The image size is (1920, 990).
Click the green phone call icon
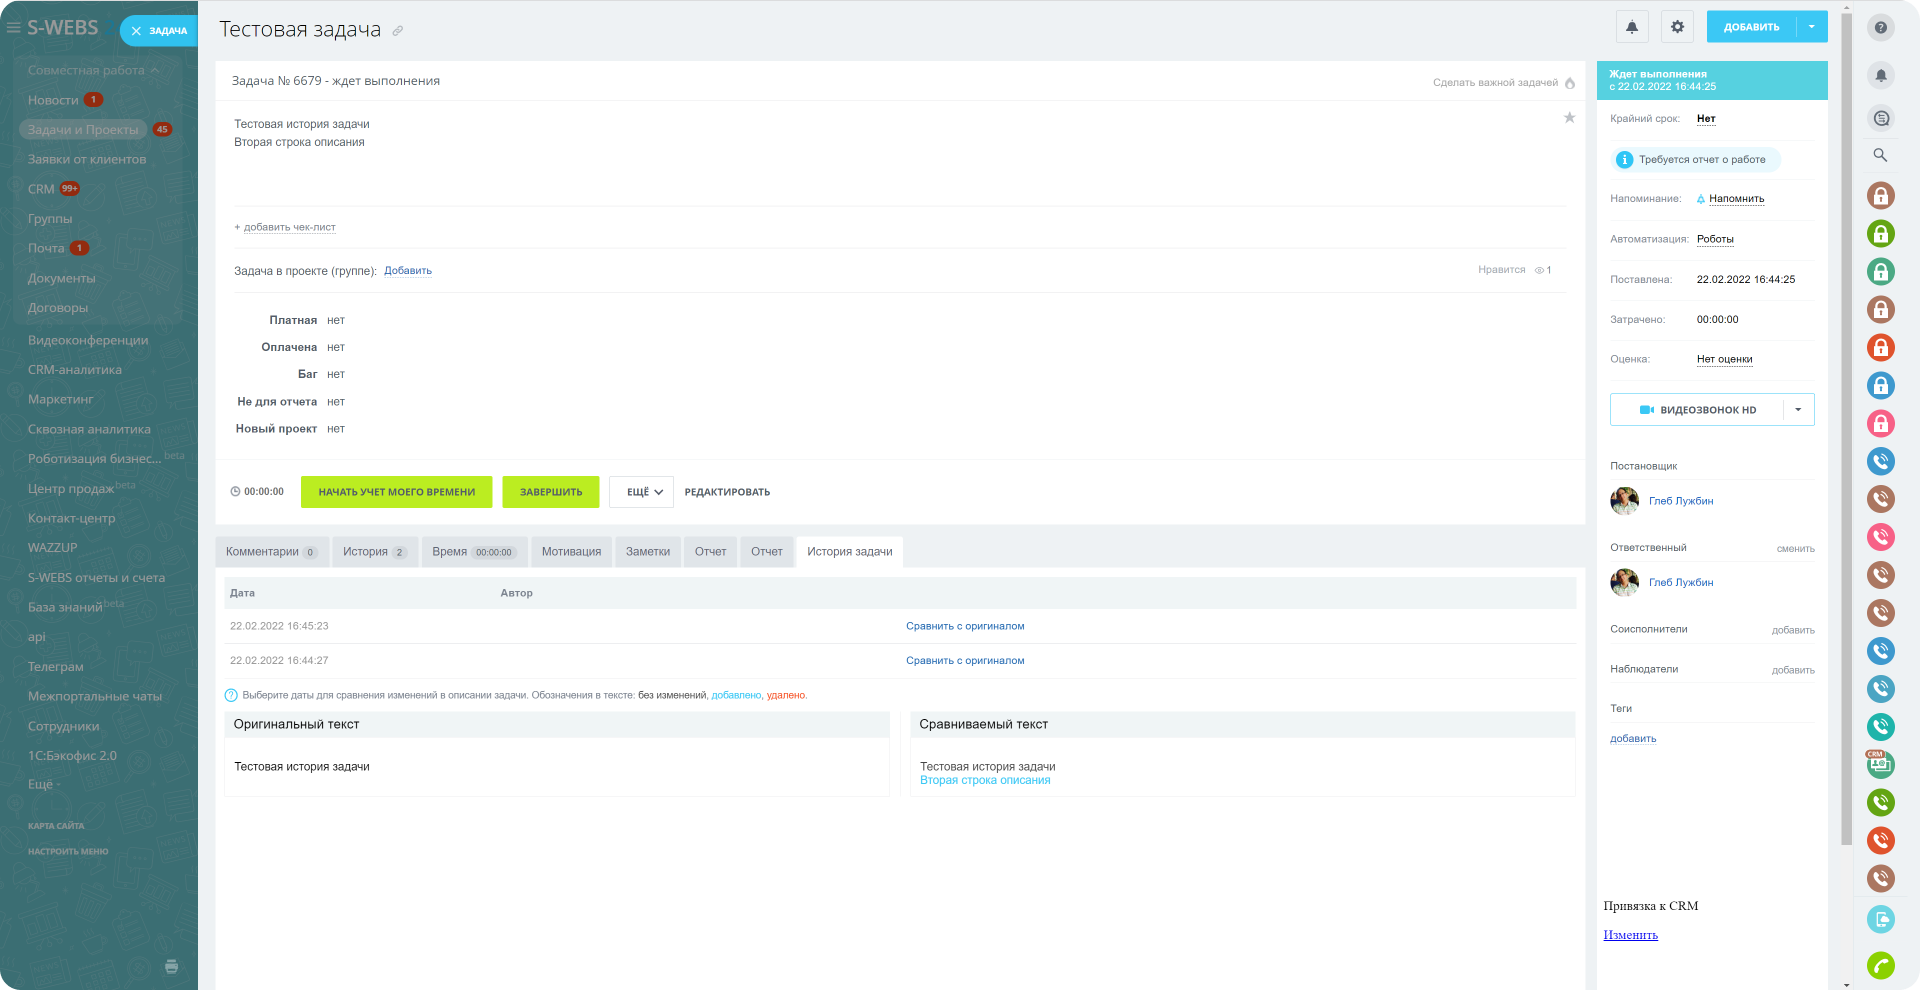click(1880, 965)
